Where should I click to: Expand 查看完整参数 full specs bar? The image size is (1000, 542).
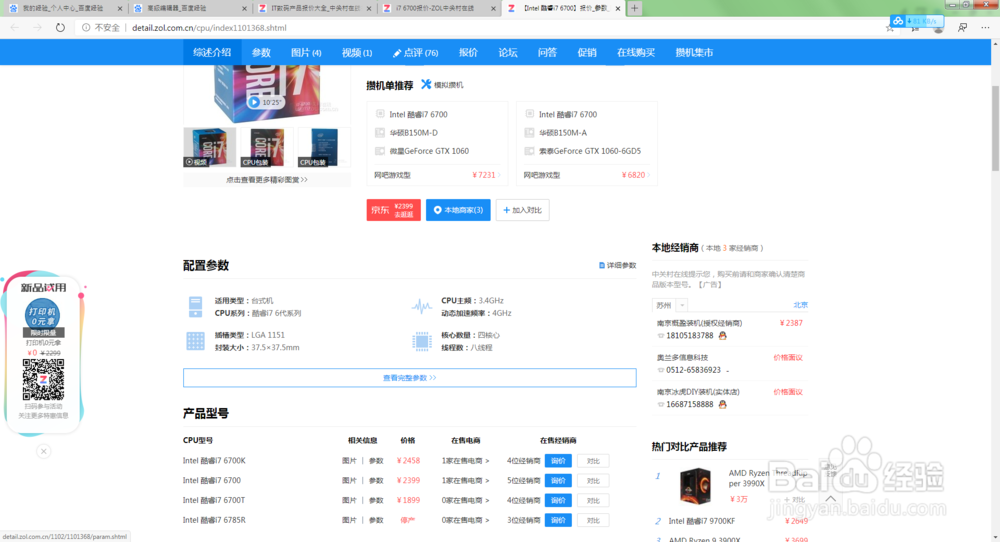pos(409,377)
